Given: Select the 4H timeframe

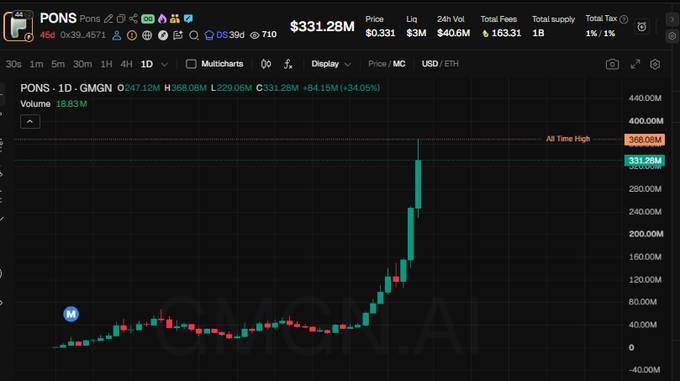Looking at the screenshot, I should 126,64.
